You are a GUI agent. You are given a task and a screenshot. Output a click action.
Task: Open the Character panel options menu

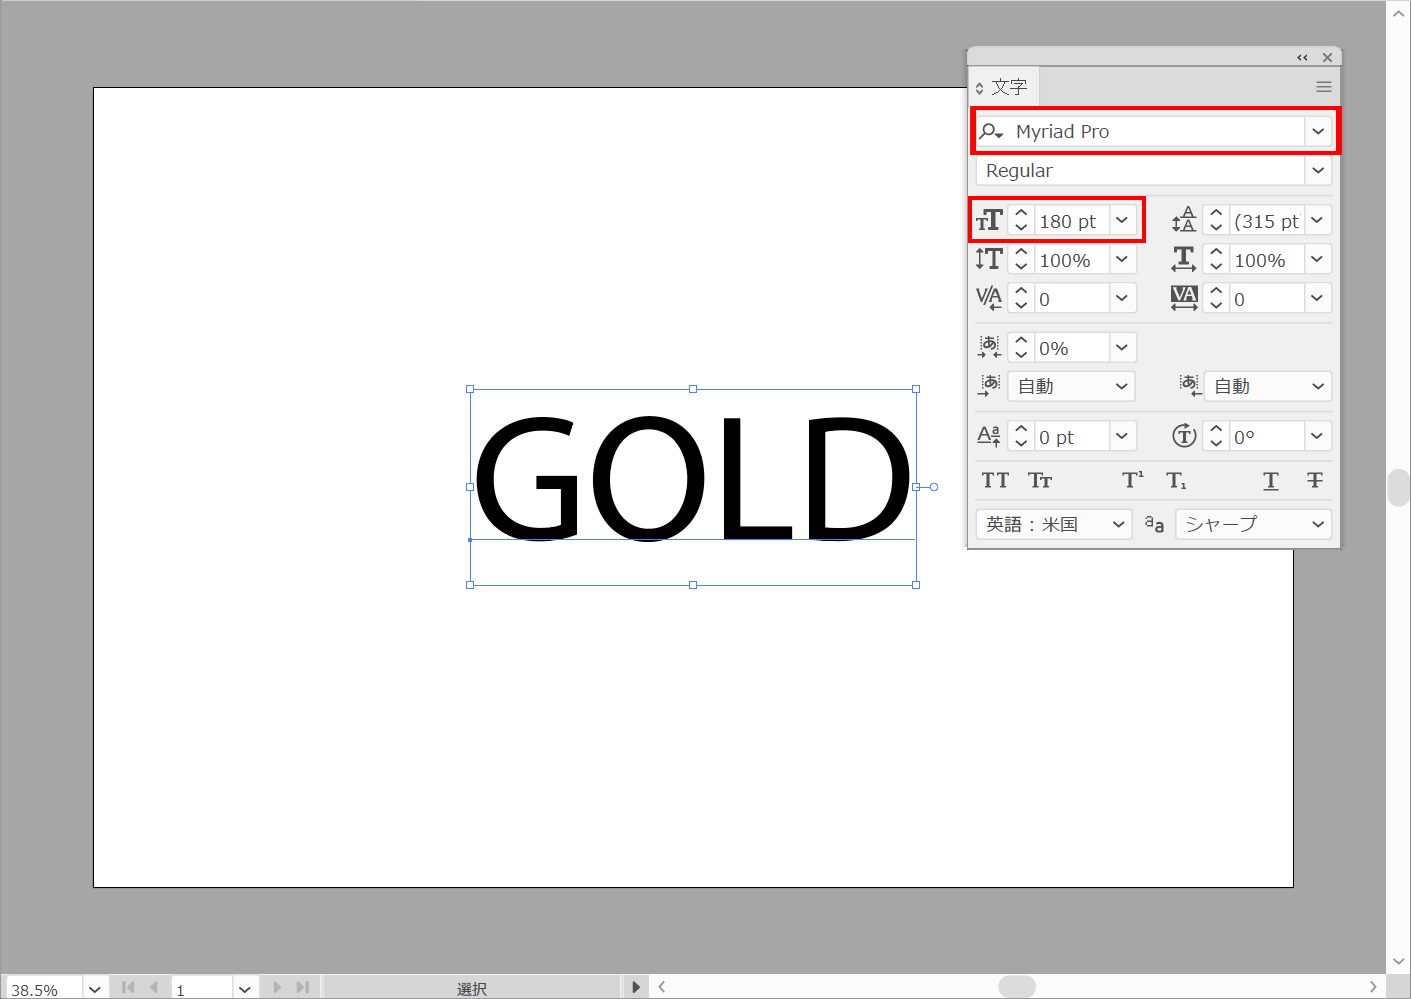pos(1323,87)
